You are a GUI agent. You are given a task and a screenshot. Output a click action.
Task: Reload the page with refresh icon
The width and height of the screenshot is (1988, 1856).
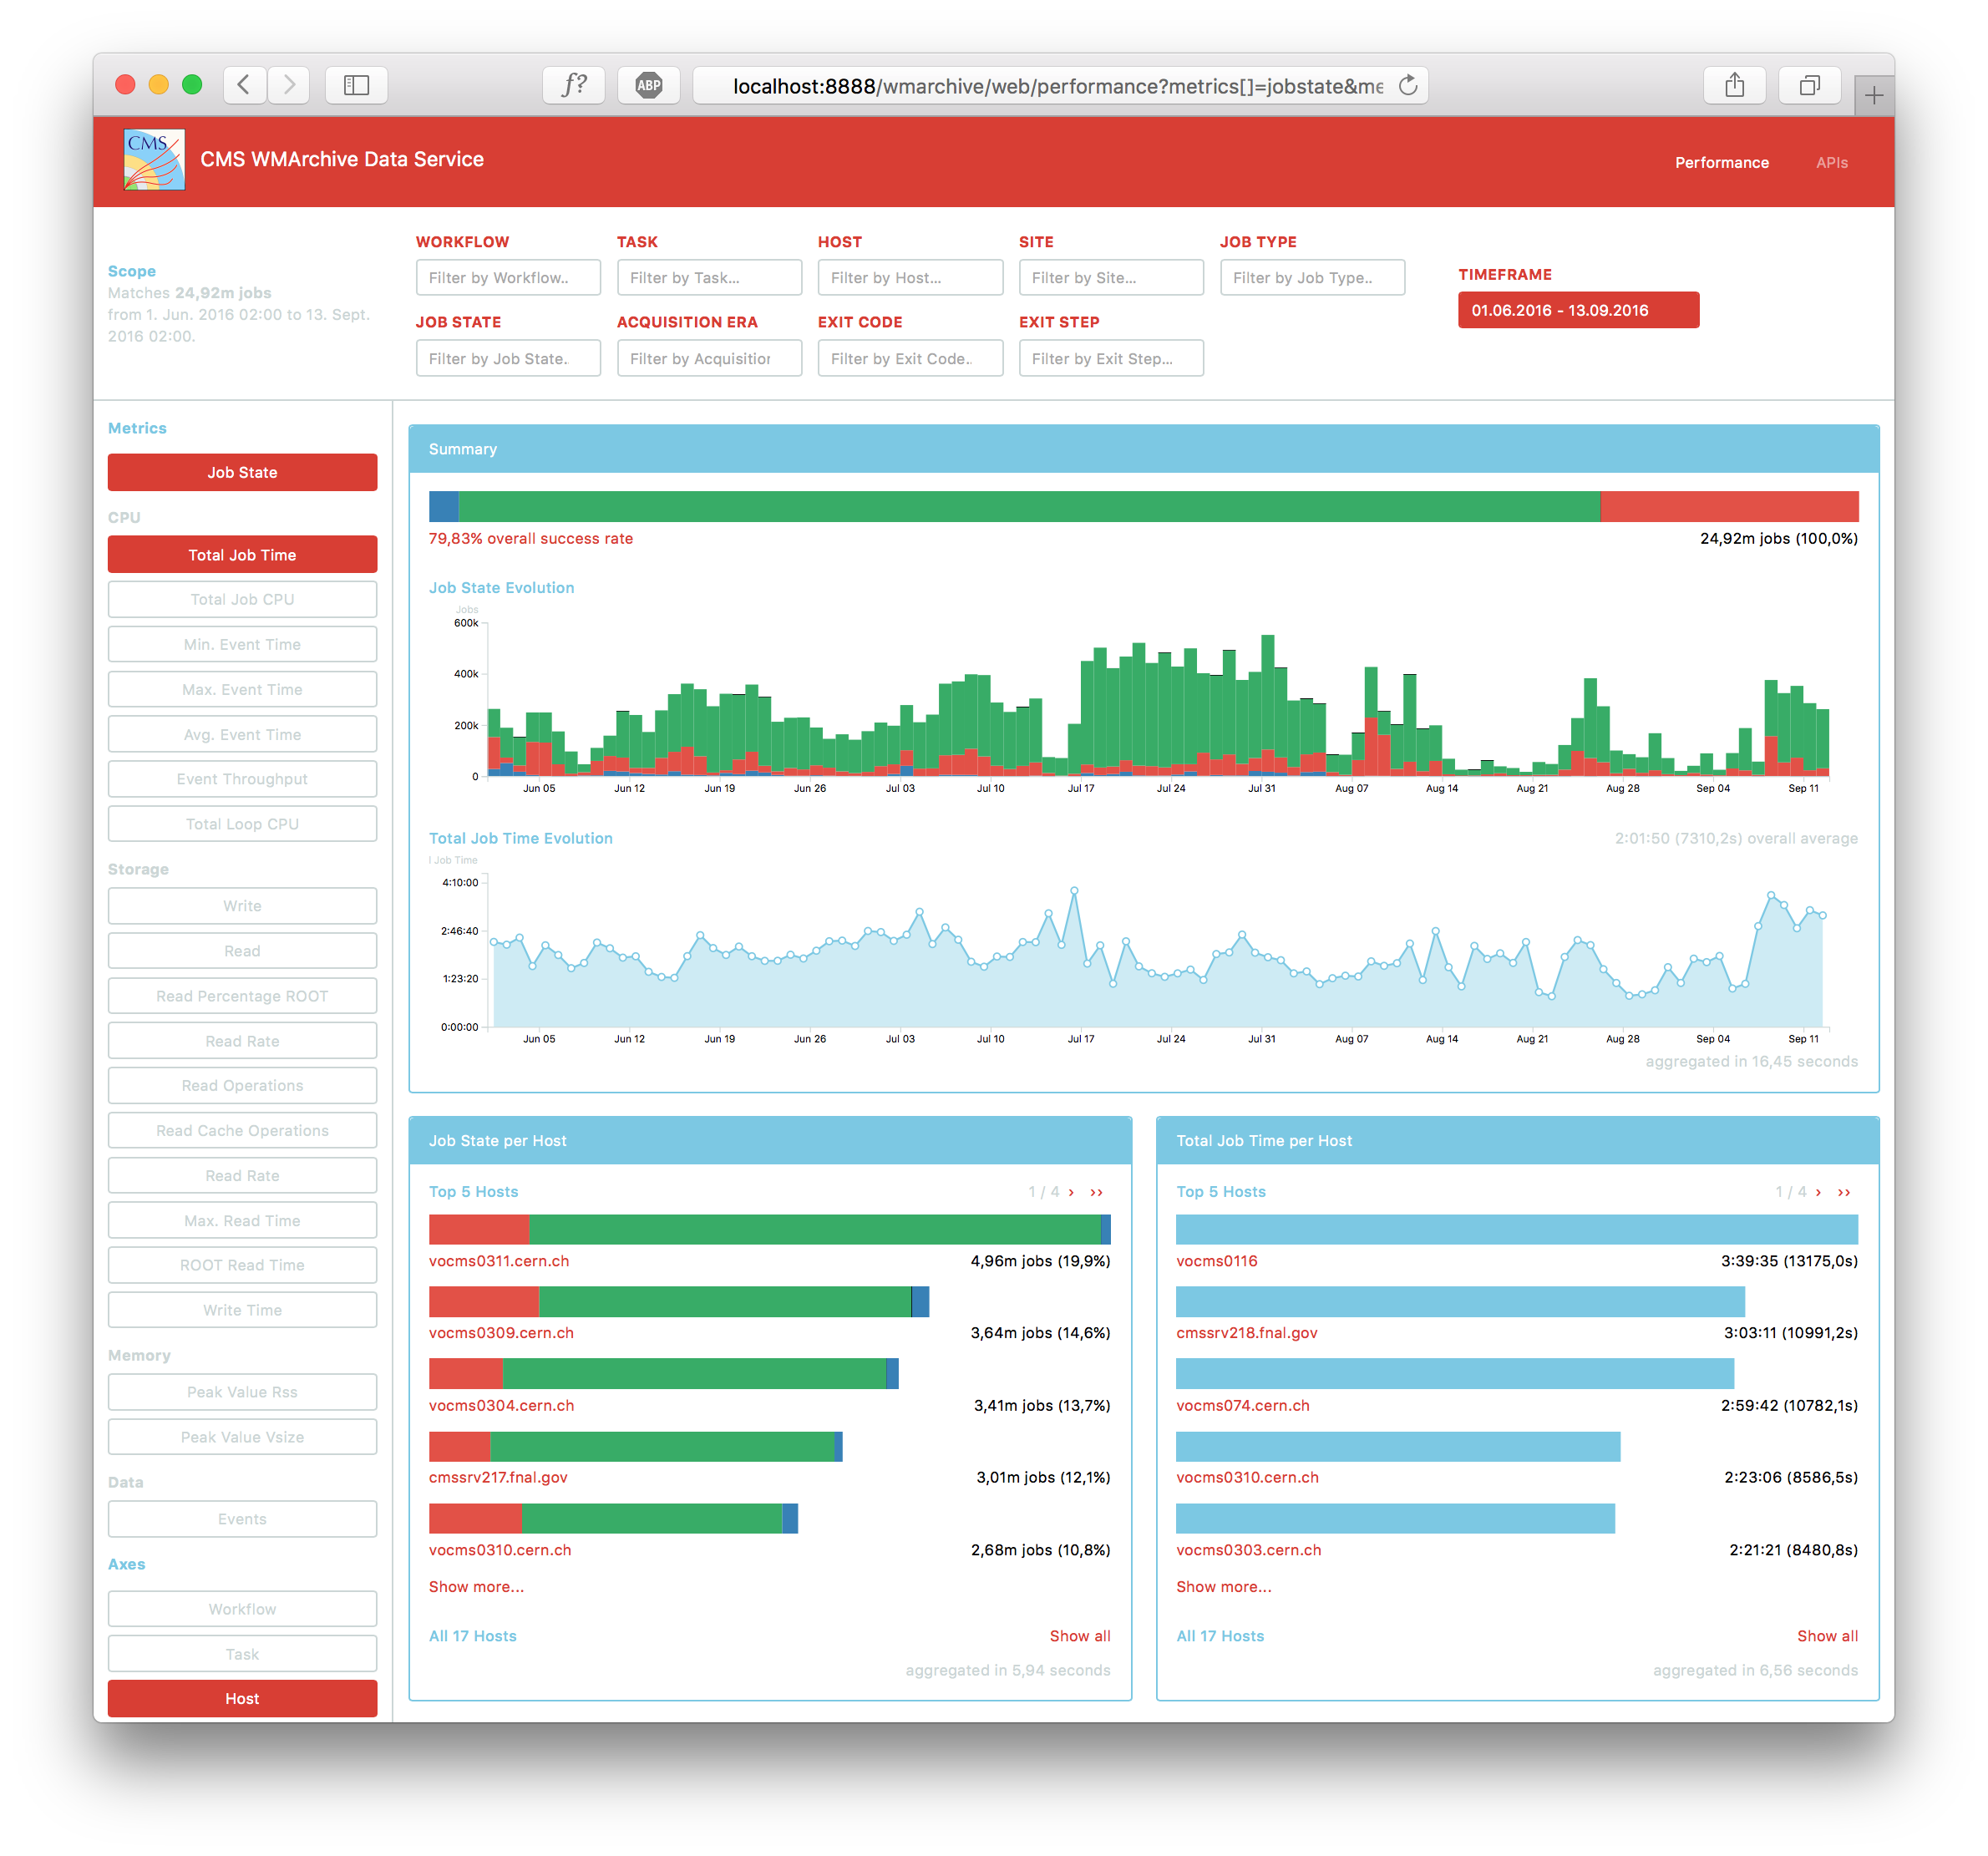(1408, 85)
